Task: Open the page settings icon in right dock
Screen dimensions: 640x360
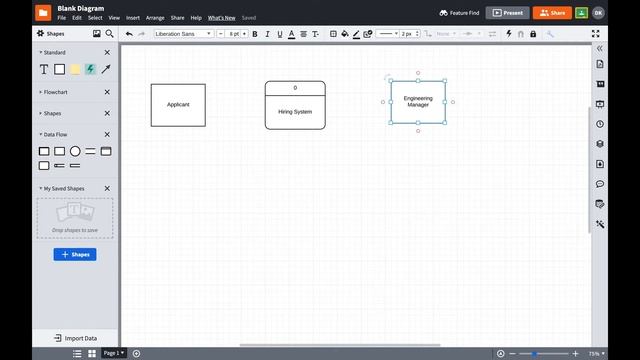Action: [600, 64]
